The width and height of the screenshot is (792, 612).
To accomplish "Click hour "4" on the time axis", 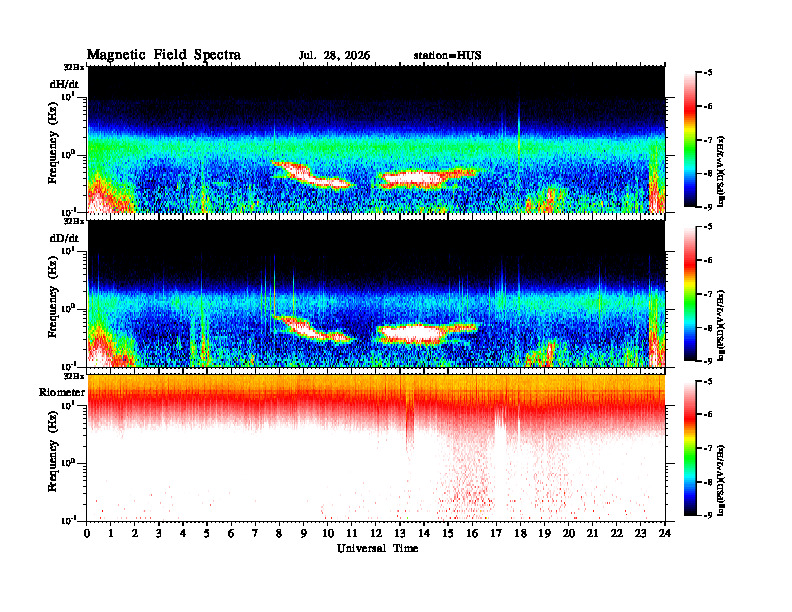I will point(183,534).
